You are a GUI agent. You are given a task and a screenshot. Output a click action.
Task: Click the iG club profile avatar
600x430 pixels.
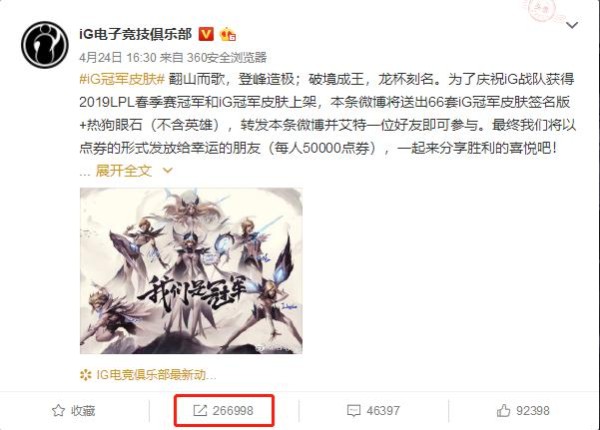[45, 44]
